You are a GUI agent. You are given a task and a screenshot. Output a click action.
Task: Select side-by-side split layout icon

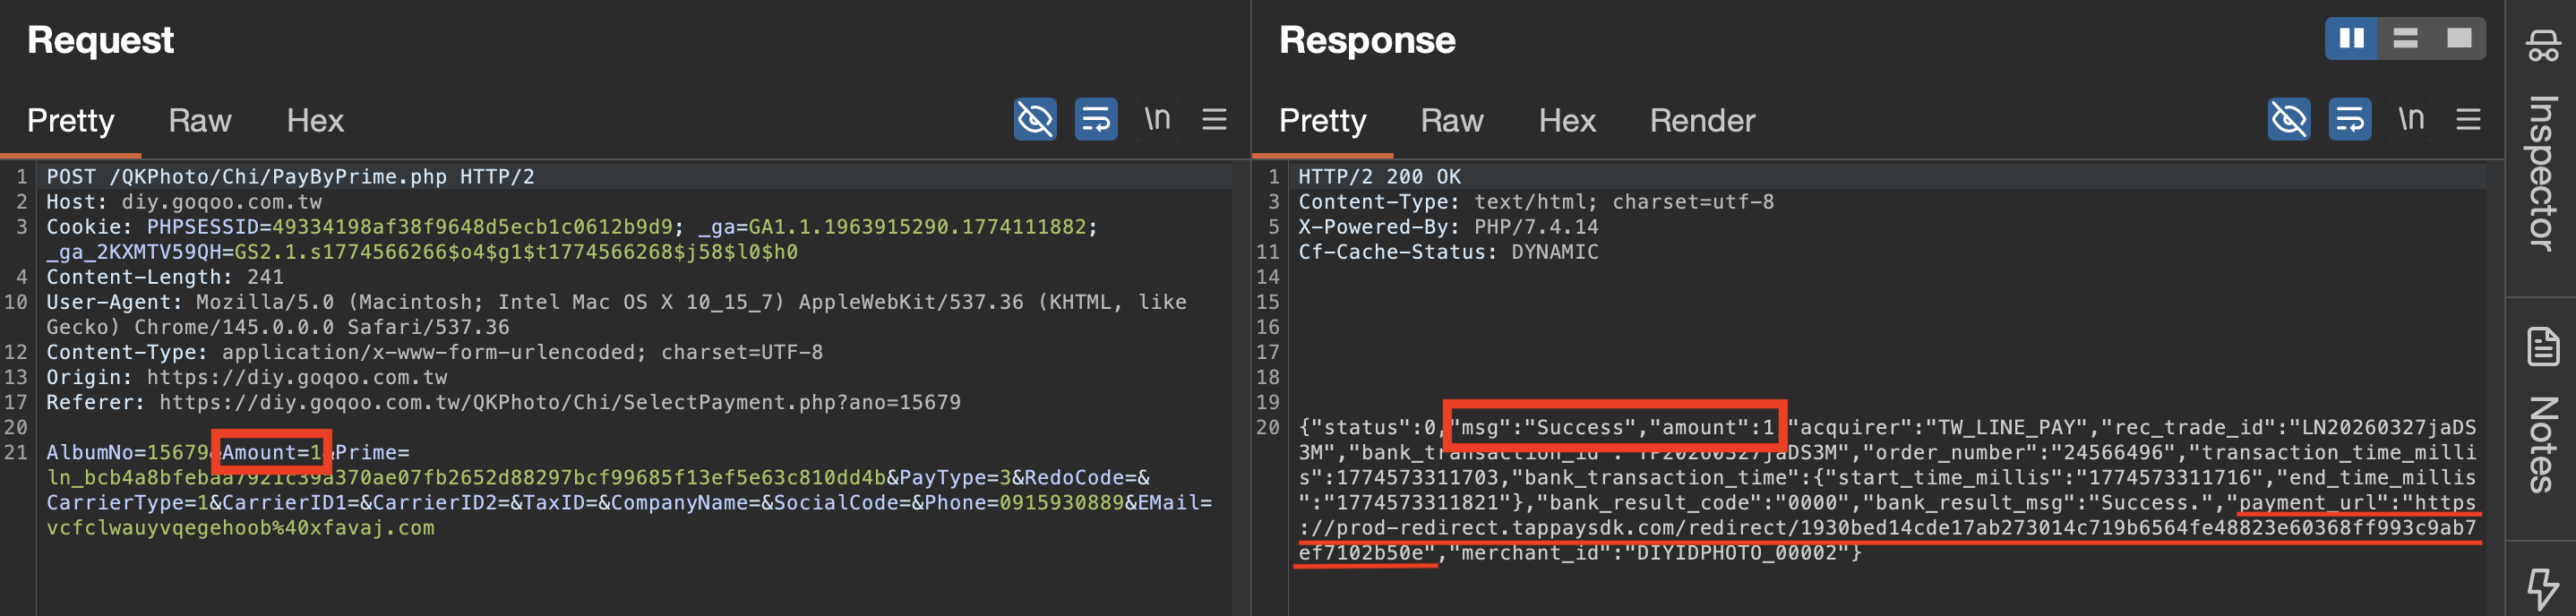[2352, 39]
